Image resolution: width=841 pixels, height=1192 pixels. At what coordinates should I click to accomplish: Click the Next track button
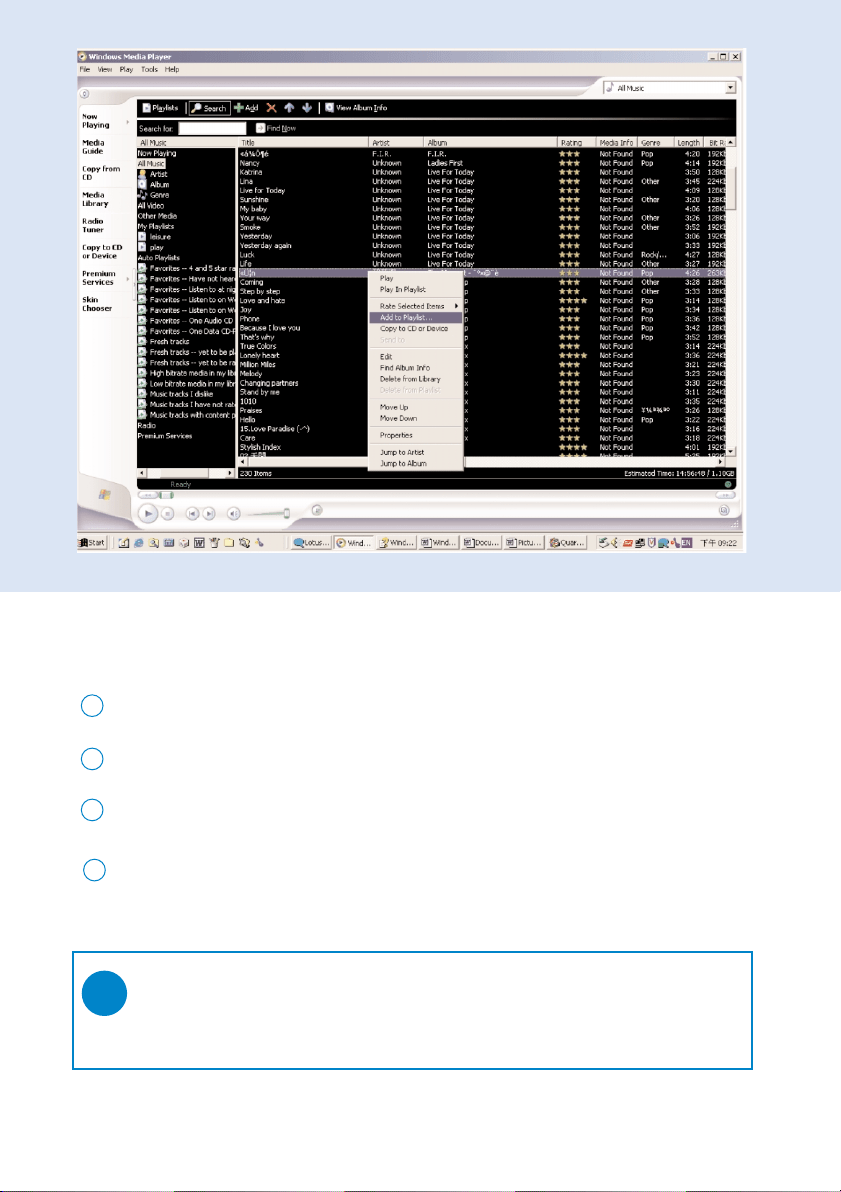209,514
